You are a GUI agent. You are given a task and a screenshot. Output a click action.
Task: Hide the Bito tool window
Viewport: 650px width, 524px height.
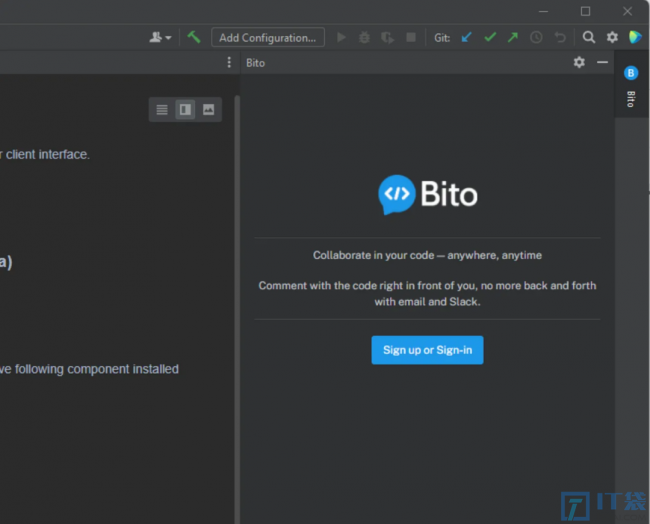pos(602,62)
